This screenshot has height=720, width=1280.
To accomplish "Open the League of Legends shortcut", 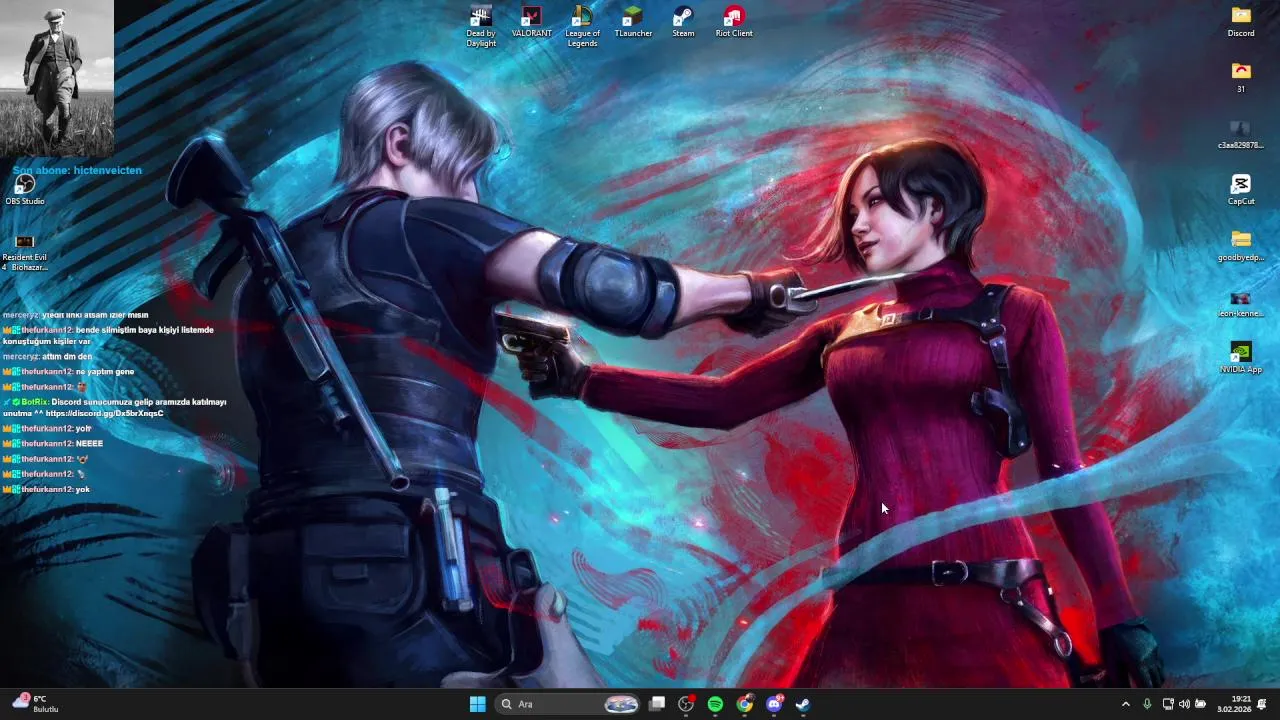I will click(582, 27).
